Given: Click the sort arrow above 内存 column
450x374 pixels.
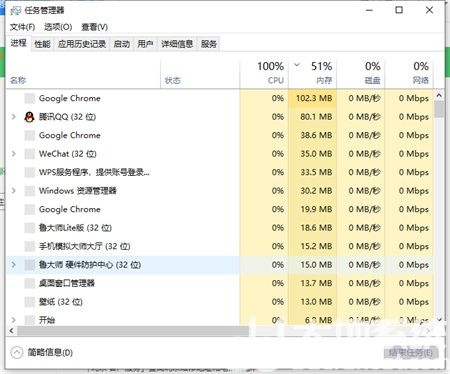Looking at the screenshot, I should point(297,65).
